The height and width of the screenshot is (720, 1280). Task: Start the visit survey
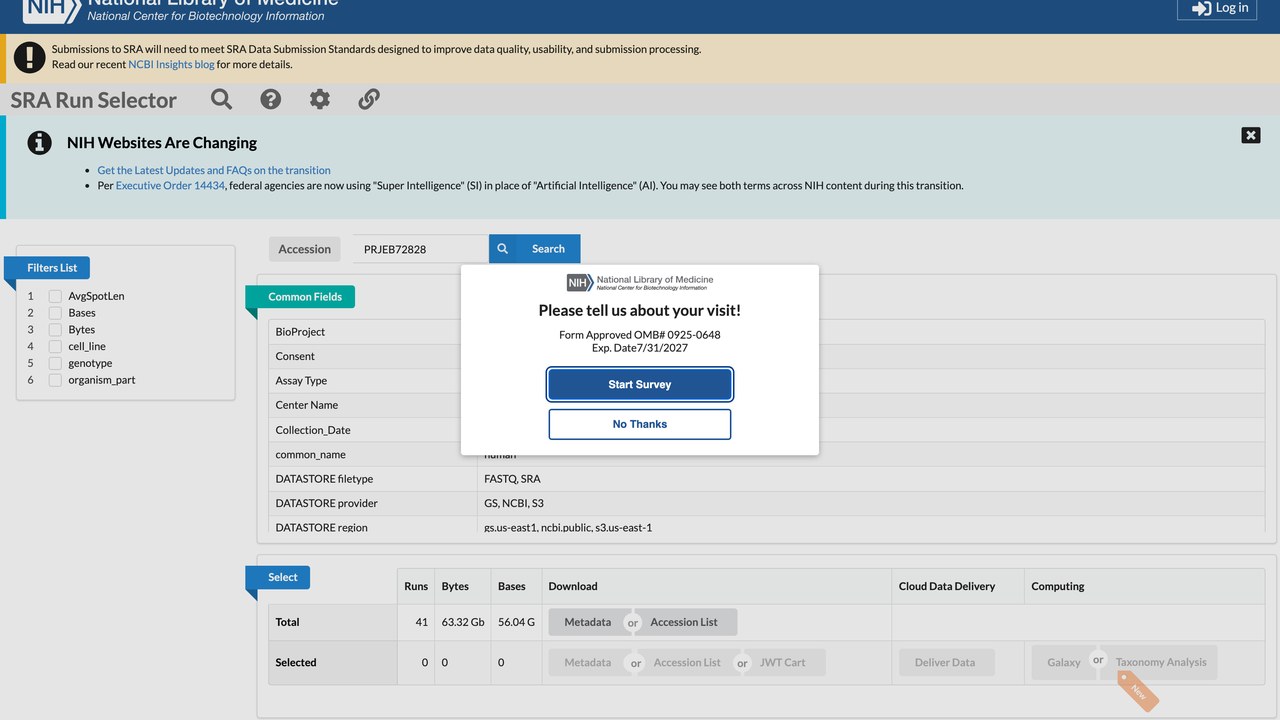pyautogui.click(x=640, y=384)
